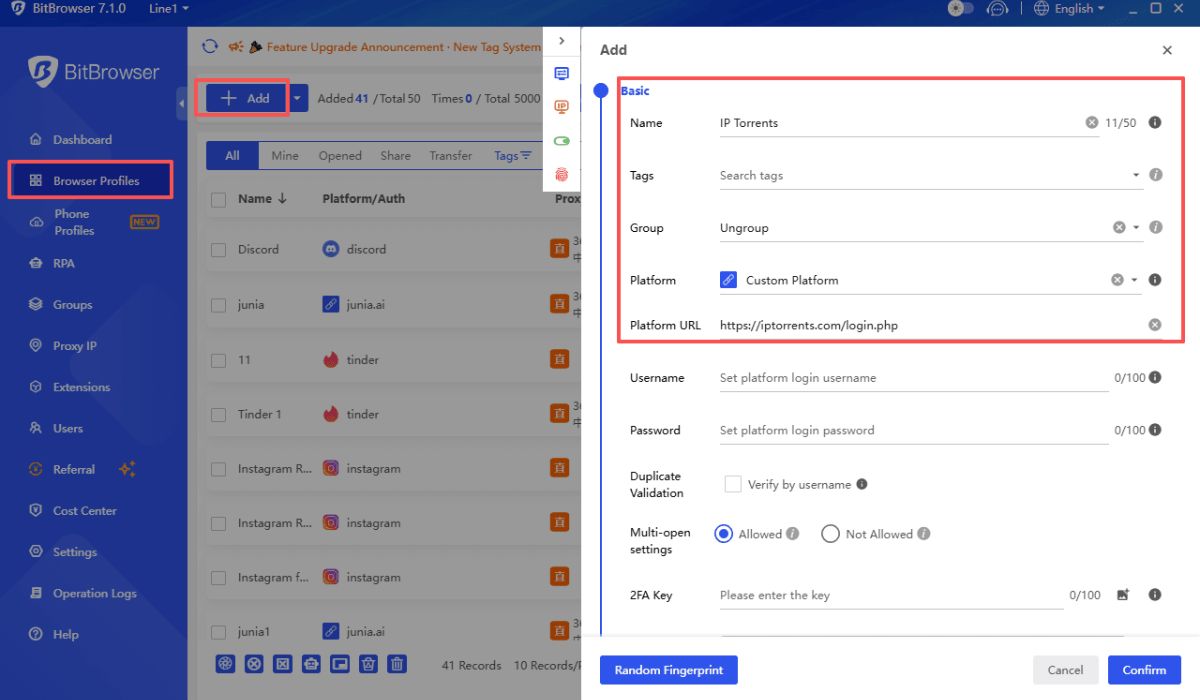Expand the arrow next to Add button

pos(298,98)
